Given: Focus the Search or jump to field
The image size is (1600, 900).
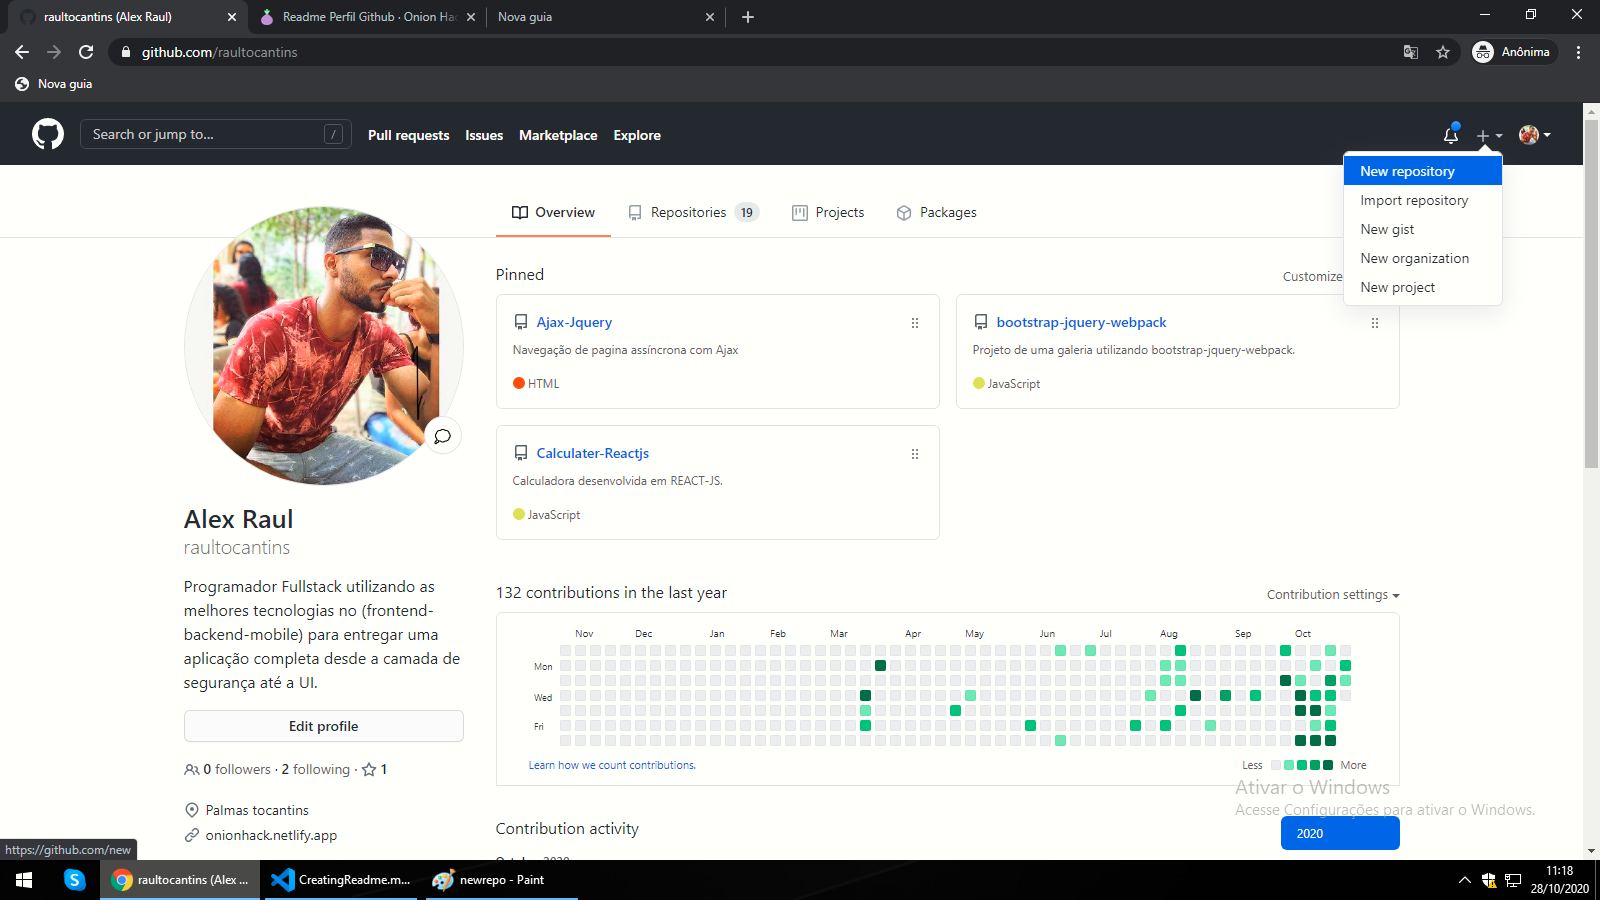Looking at the screenshot, I should point(205,134).
